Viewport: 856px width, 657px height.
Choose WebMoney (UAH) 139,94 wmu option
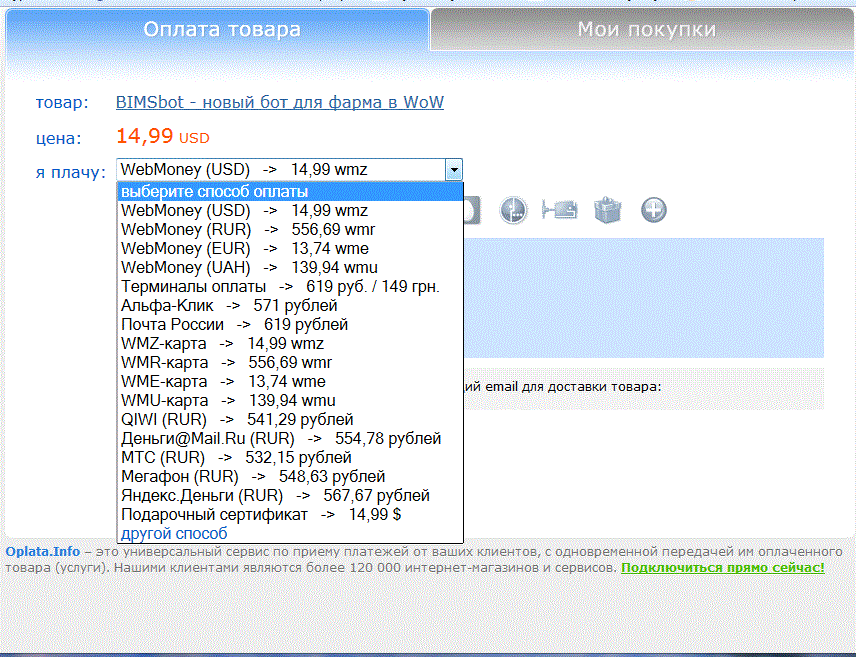pyautogui.click(x=290, y=268)
